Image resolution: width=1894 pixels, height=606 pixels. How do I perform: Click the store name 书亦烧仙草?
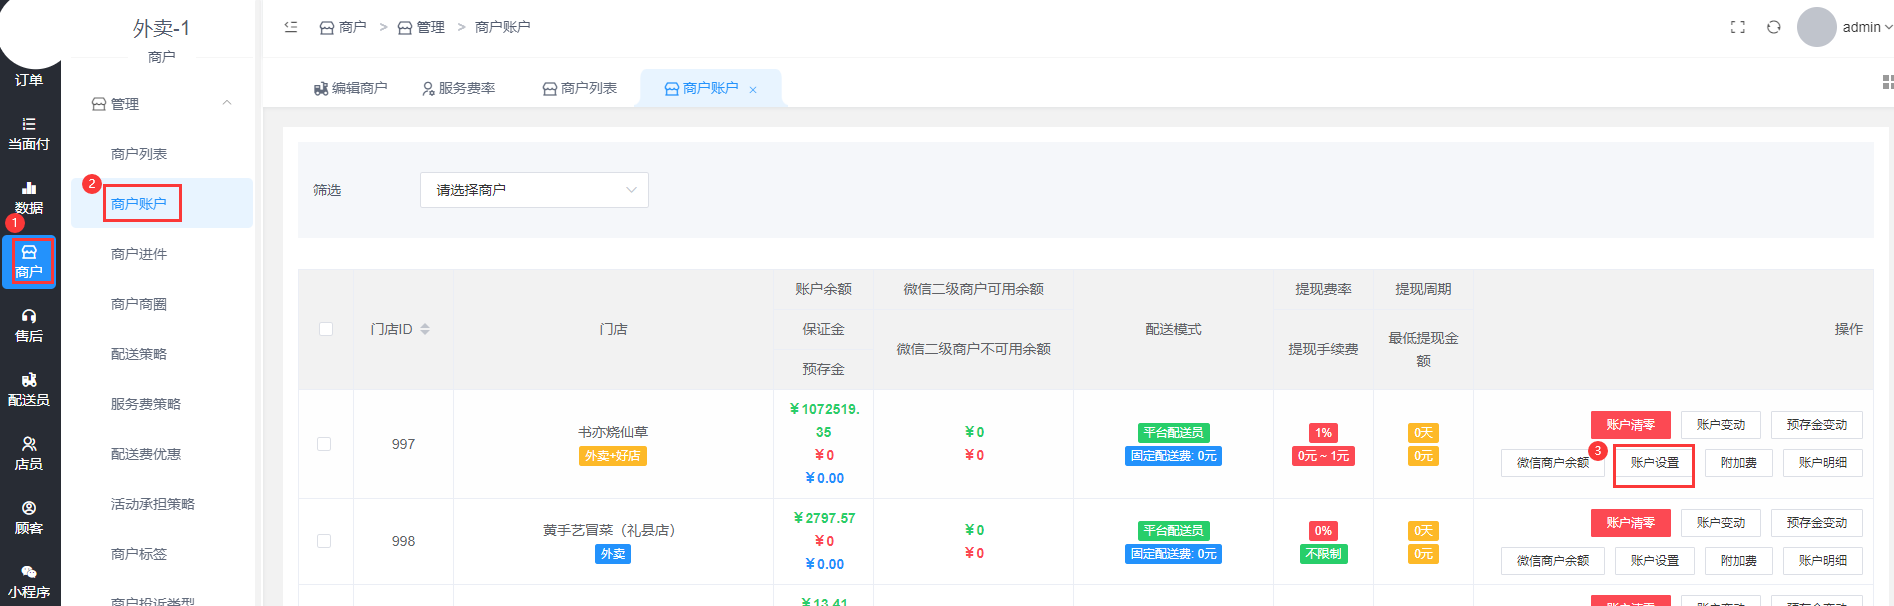(613, 432)
